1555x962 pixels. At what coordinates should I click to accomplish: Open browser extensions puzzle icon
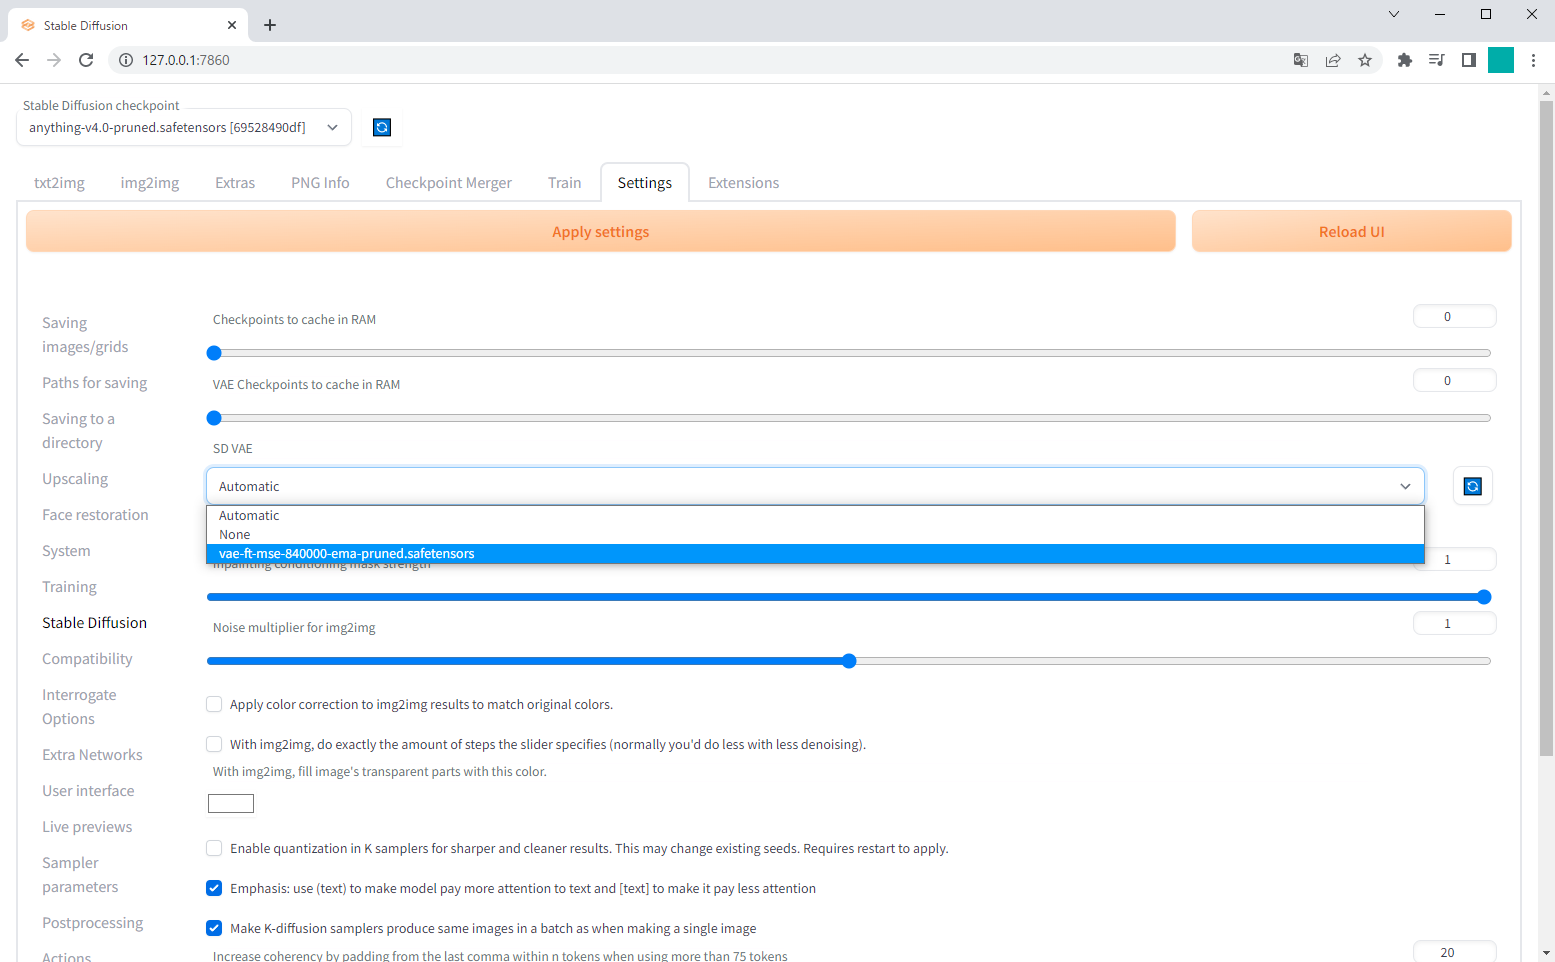[x=1405, y=60]
